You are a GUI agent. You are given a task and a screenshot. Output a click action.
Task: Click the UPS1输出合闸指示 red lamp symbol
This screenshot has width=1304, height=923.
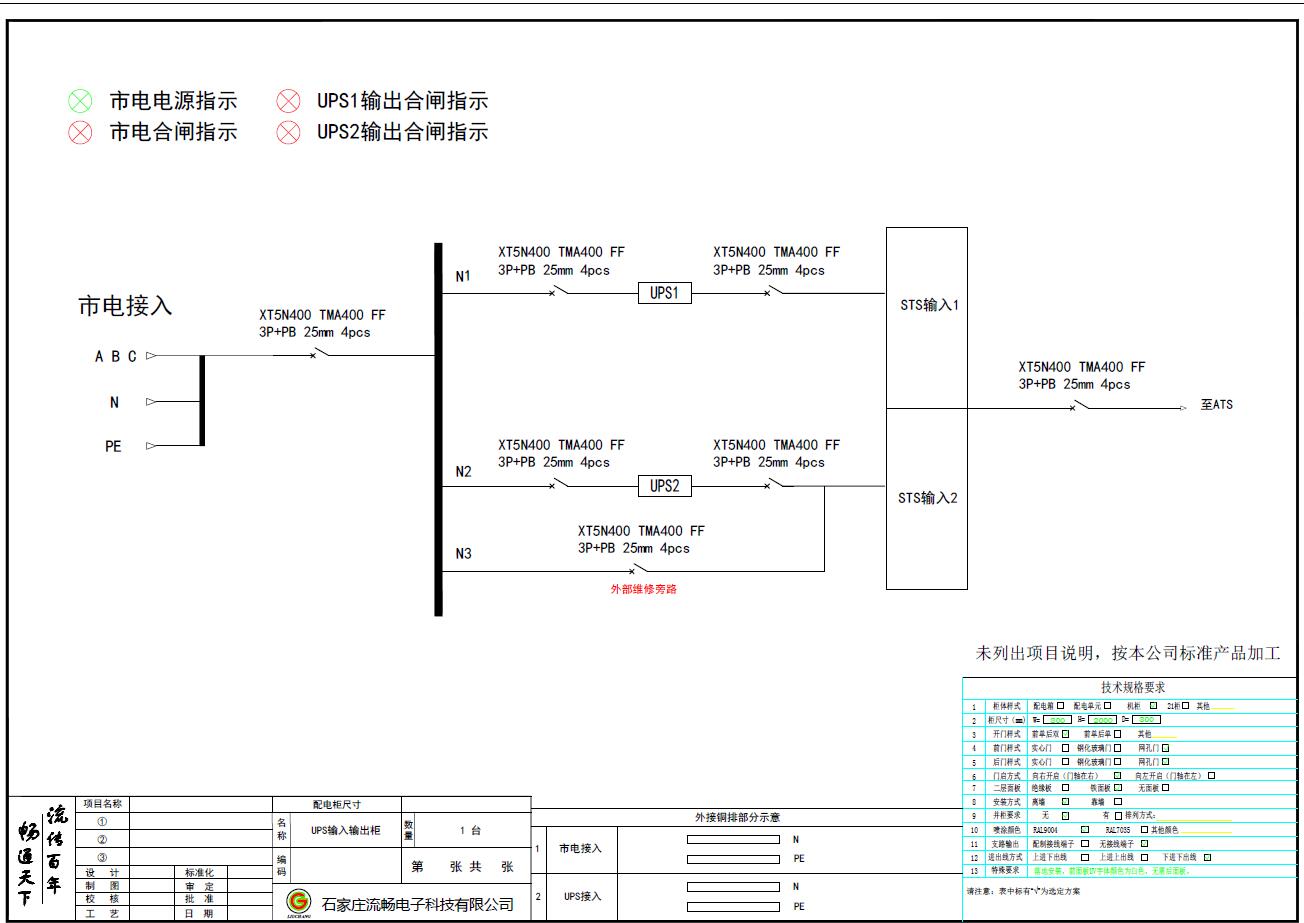pyautogui.click(x=288, y=101)
